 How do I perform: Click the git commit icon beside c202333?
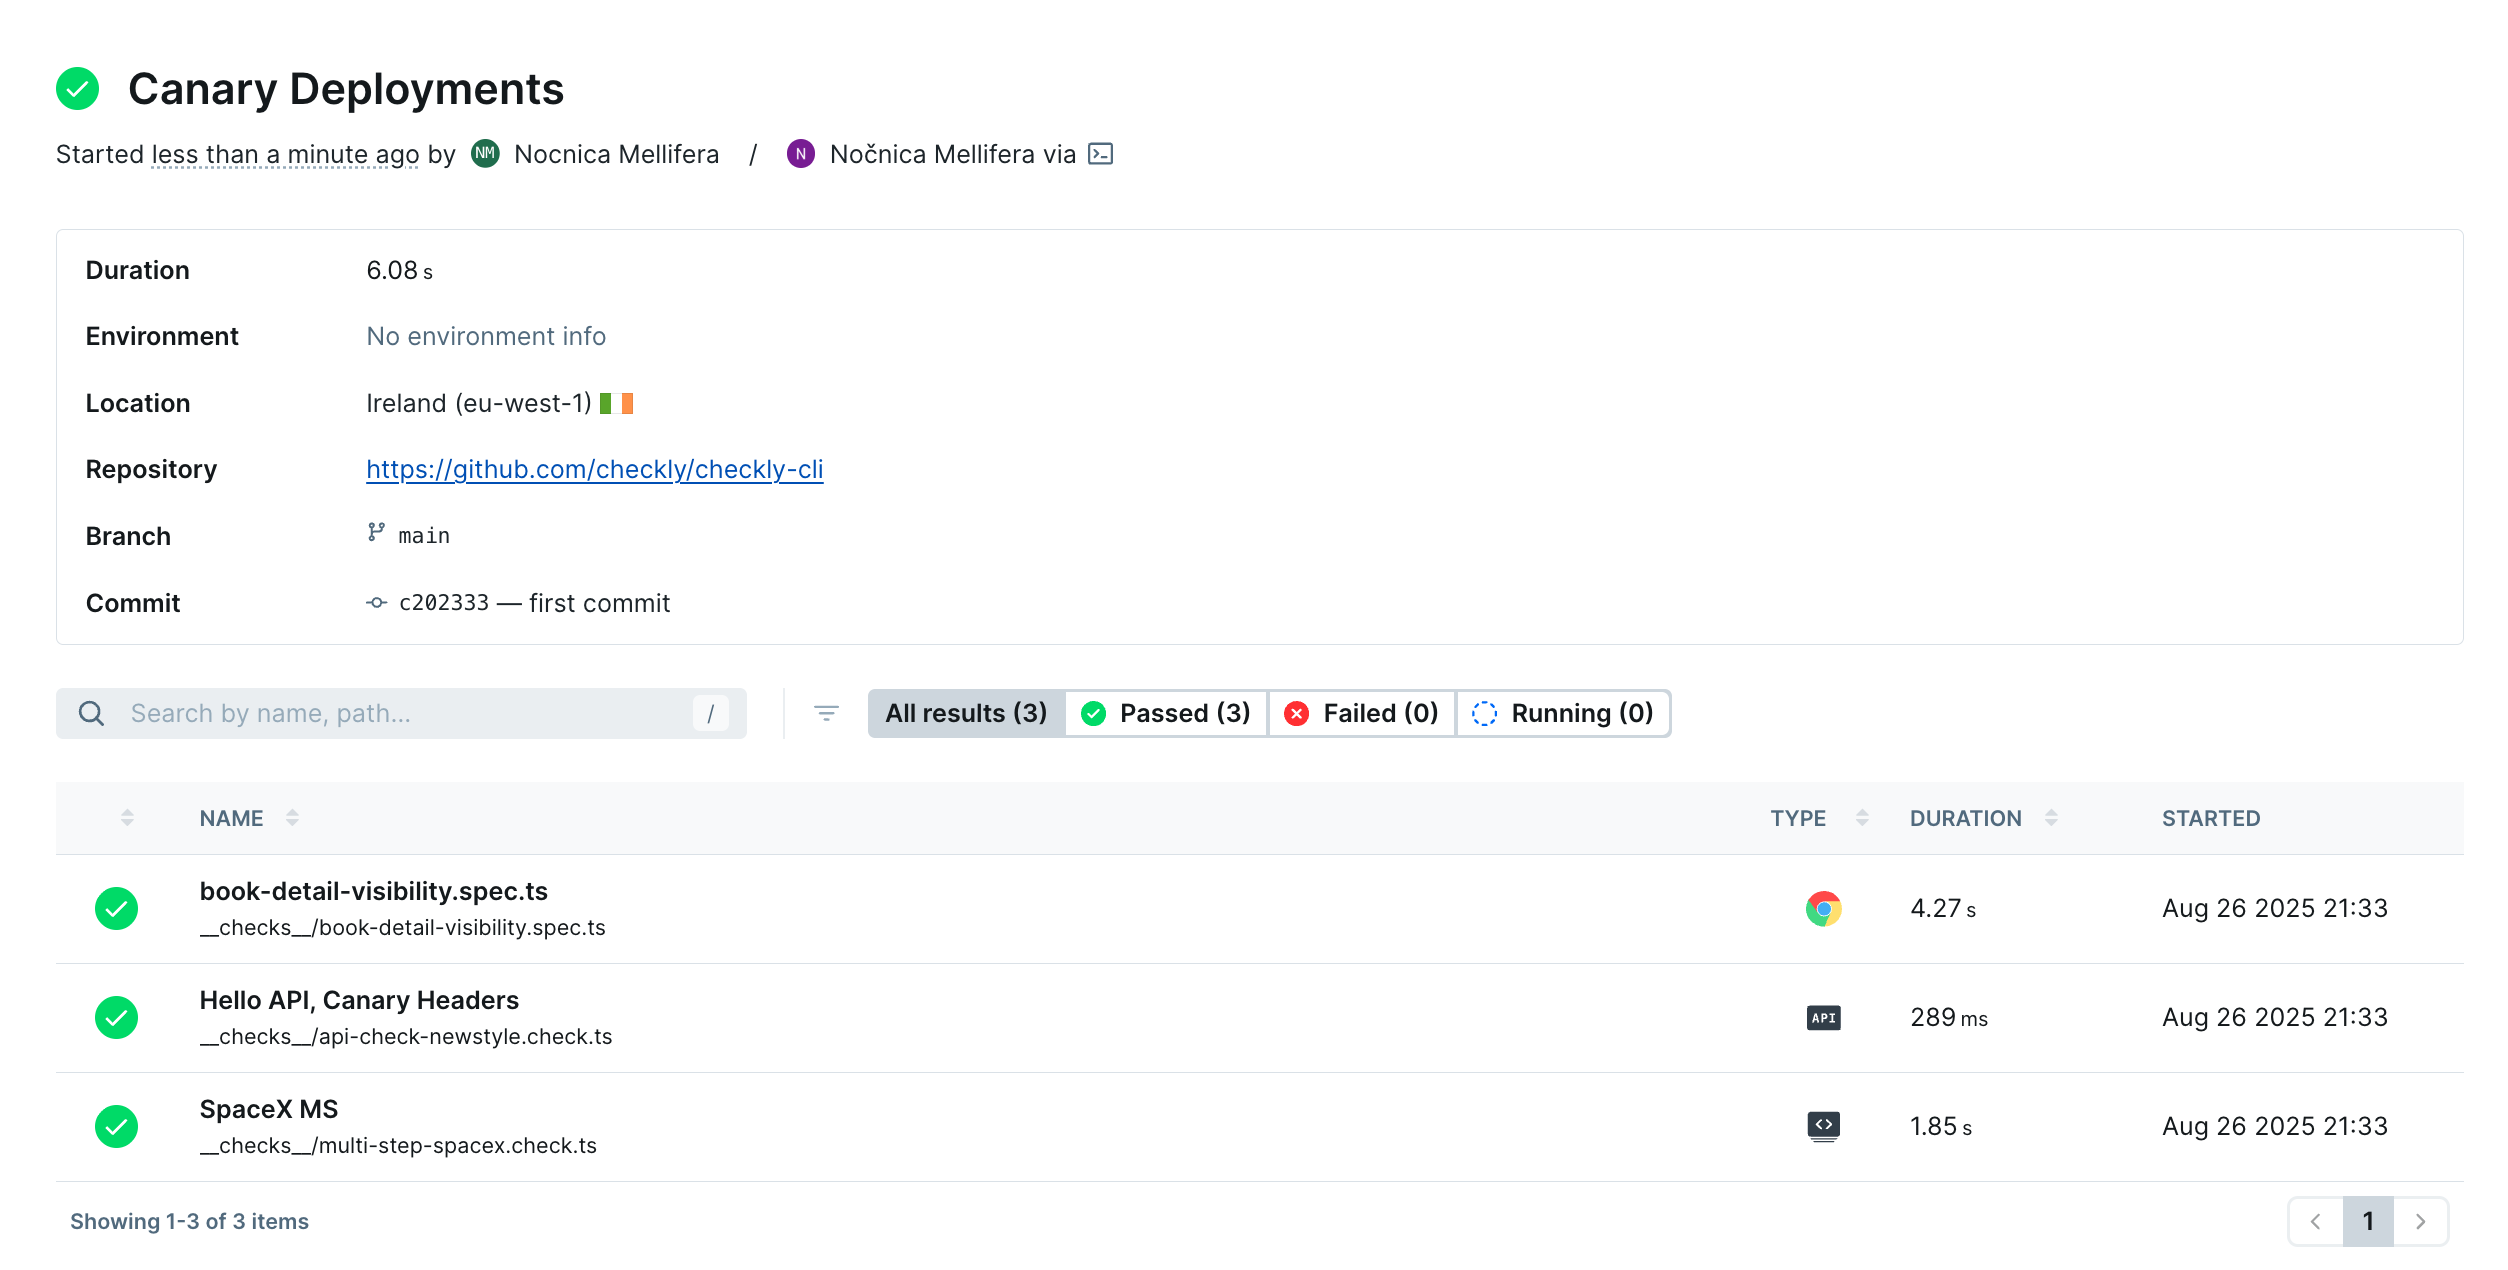click(x=376, y=603)
